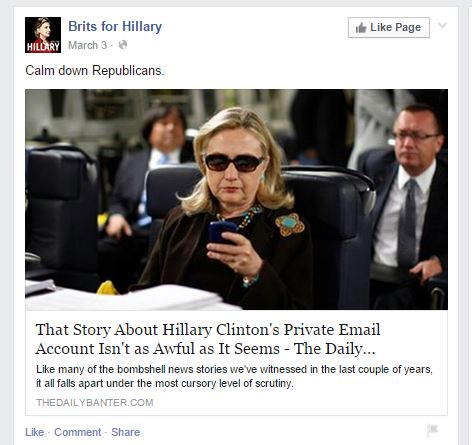
Task: Expand the post options chevron dropdown
Action: tap(442, 25)
